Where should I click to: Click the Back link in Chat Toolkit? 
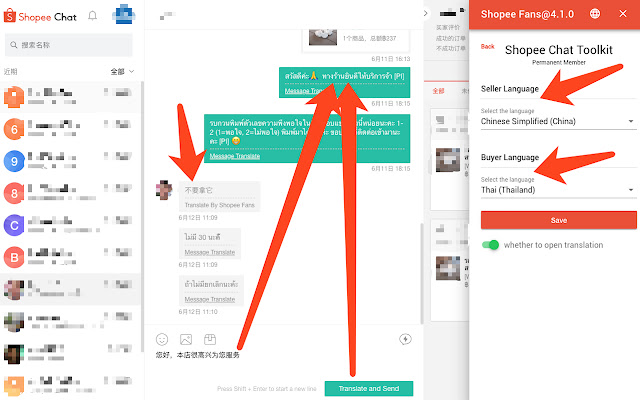pyautogui.click(x=487, y=47)
